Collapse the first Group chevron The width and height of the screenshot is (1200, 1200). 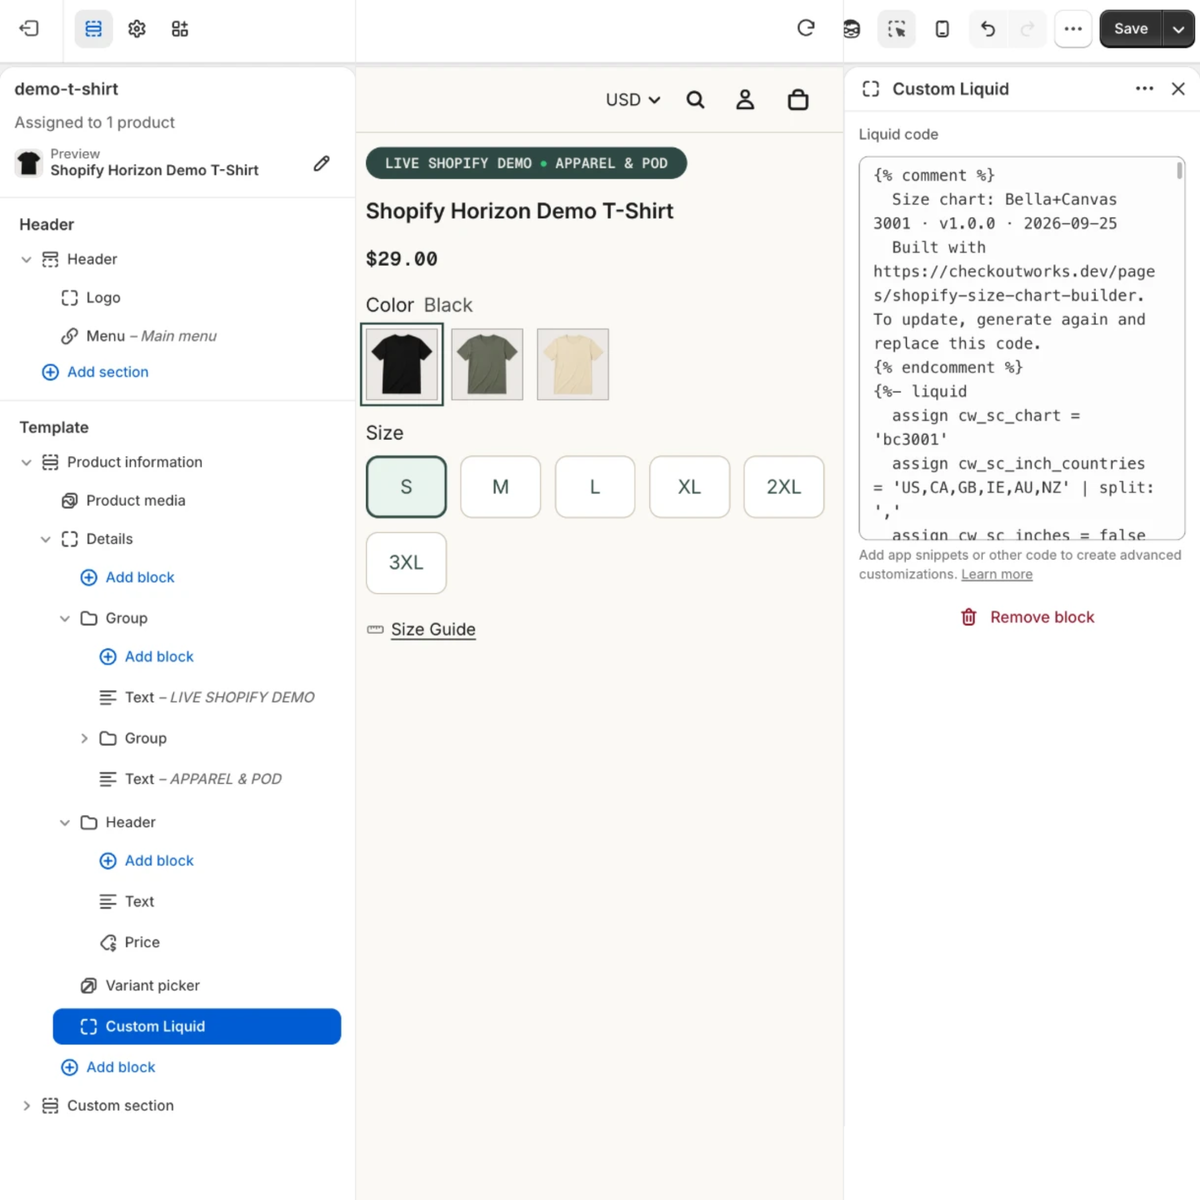64,619
